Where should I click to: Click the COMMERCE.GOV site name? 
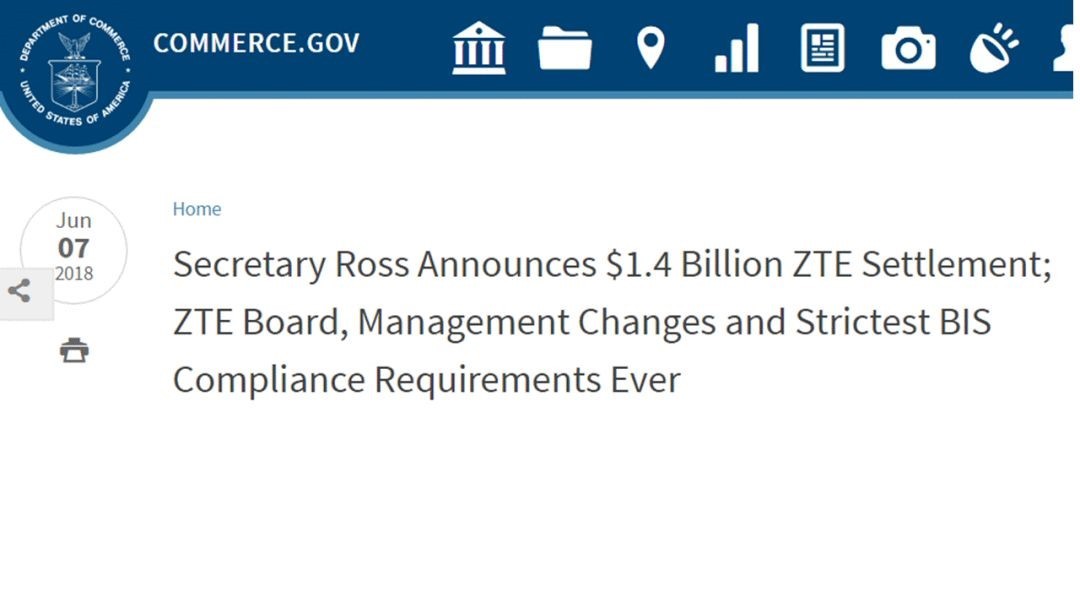click(256, 44)
